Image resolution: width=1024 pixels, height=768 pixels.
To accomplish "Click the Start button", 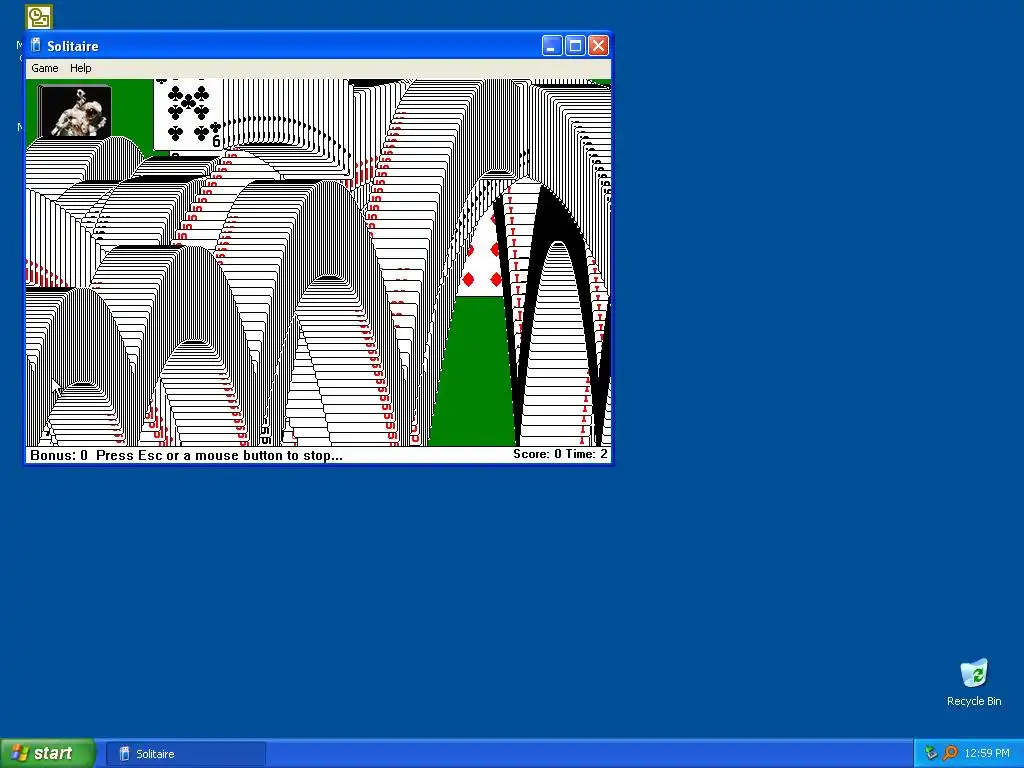I will [x=48, y=753].
